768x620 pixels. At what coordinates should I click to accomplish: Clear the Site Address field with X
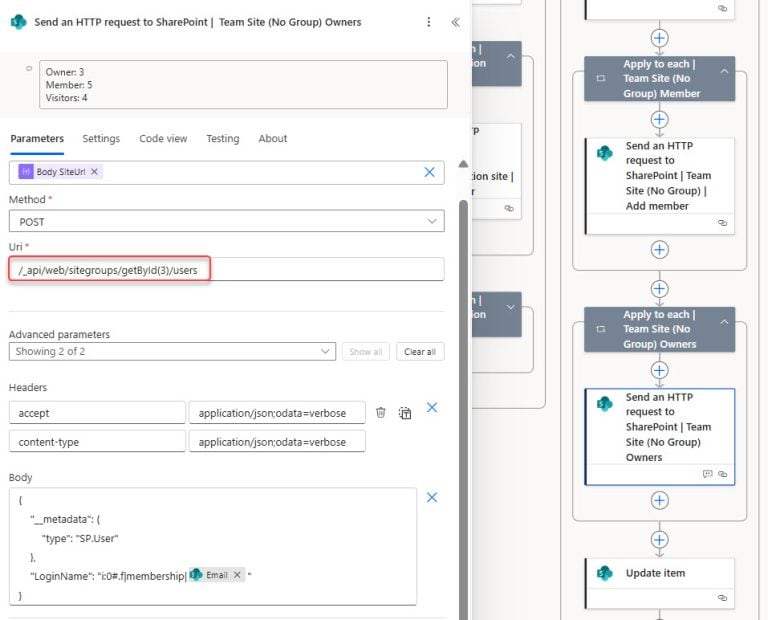click(429, 172)
